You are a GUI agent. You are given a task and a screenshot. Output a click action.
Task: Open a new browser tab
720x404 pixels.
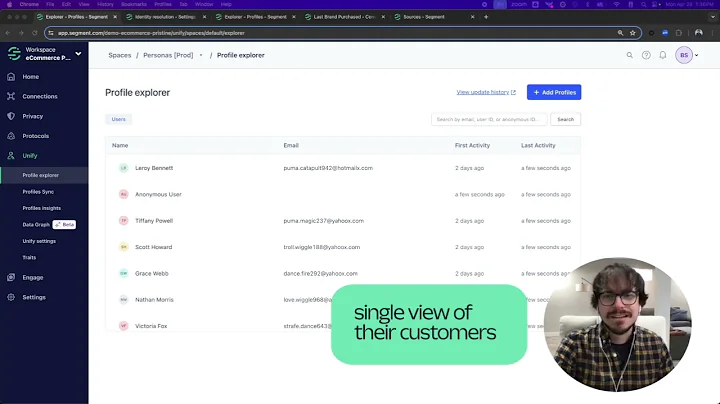[486, 17]
